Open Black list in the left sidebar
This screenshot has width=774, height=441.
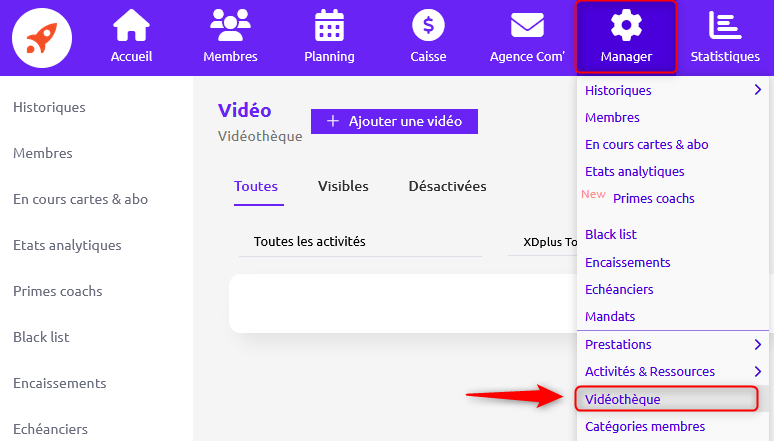point(41,337)
